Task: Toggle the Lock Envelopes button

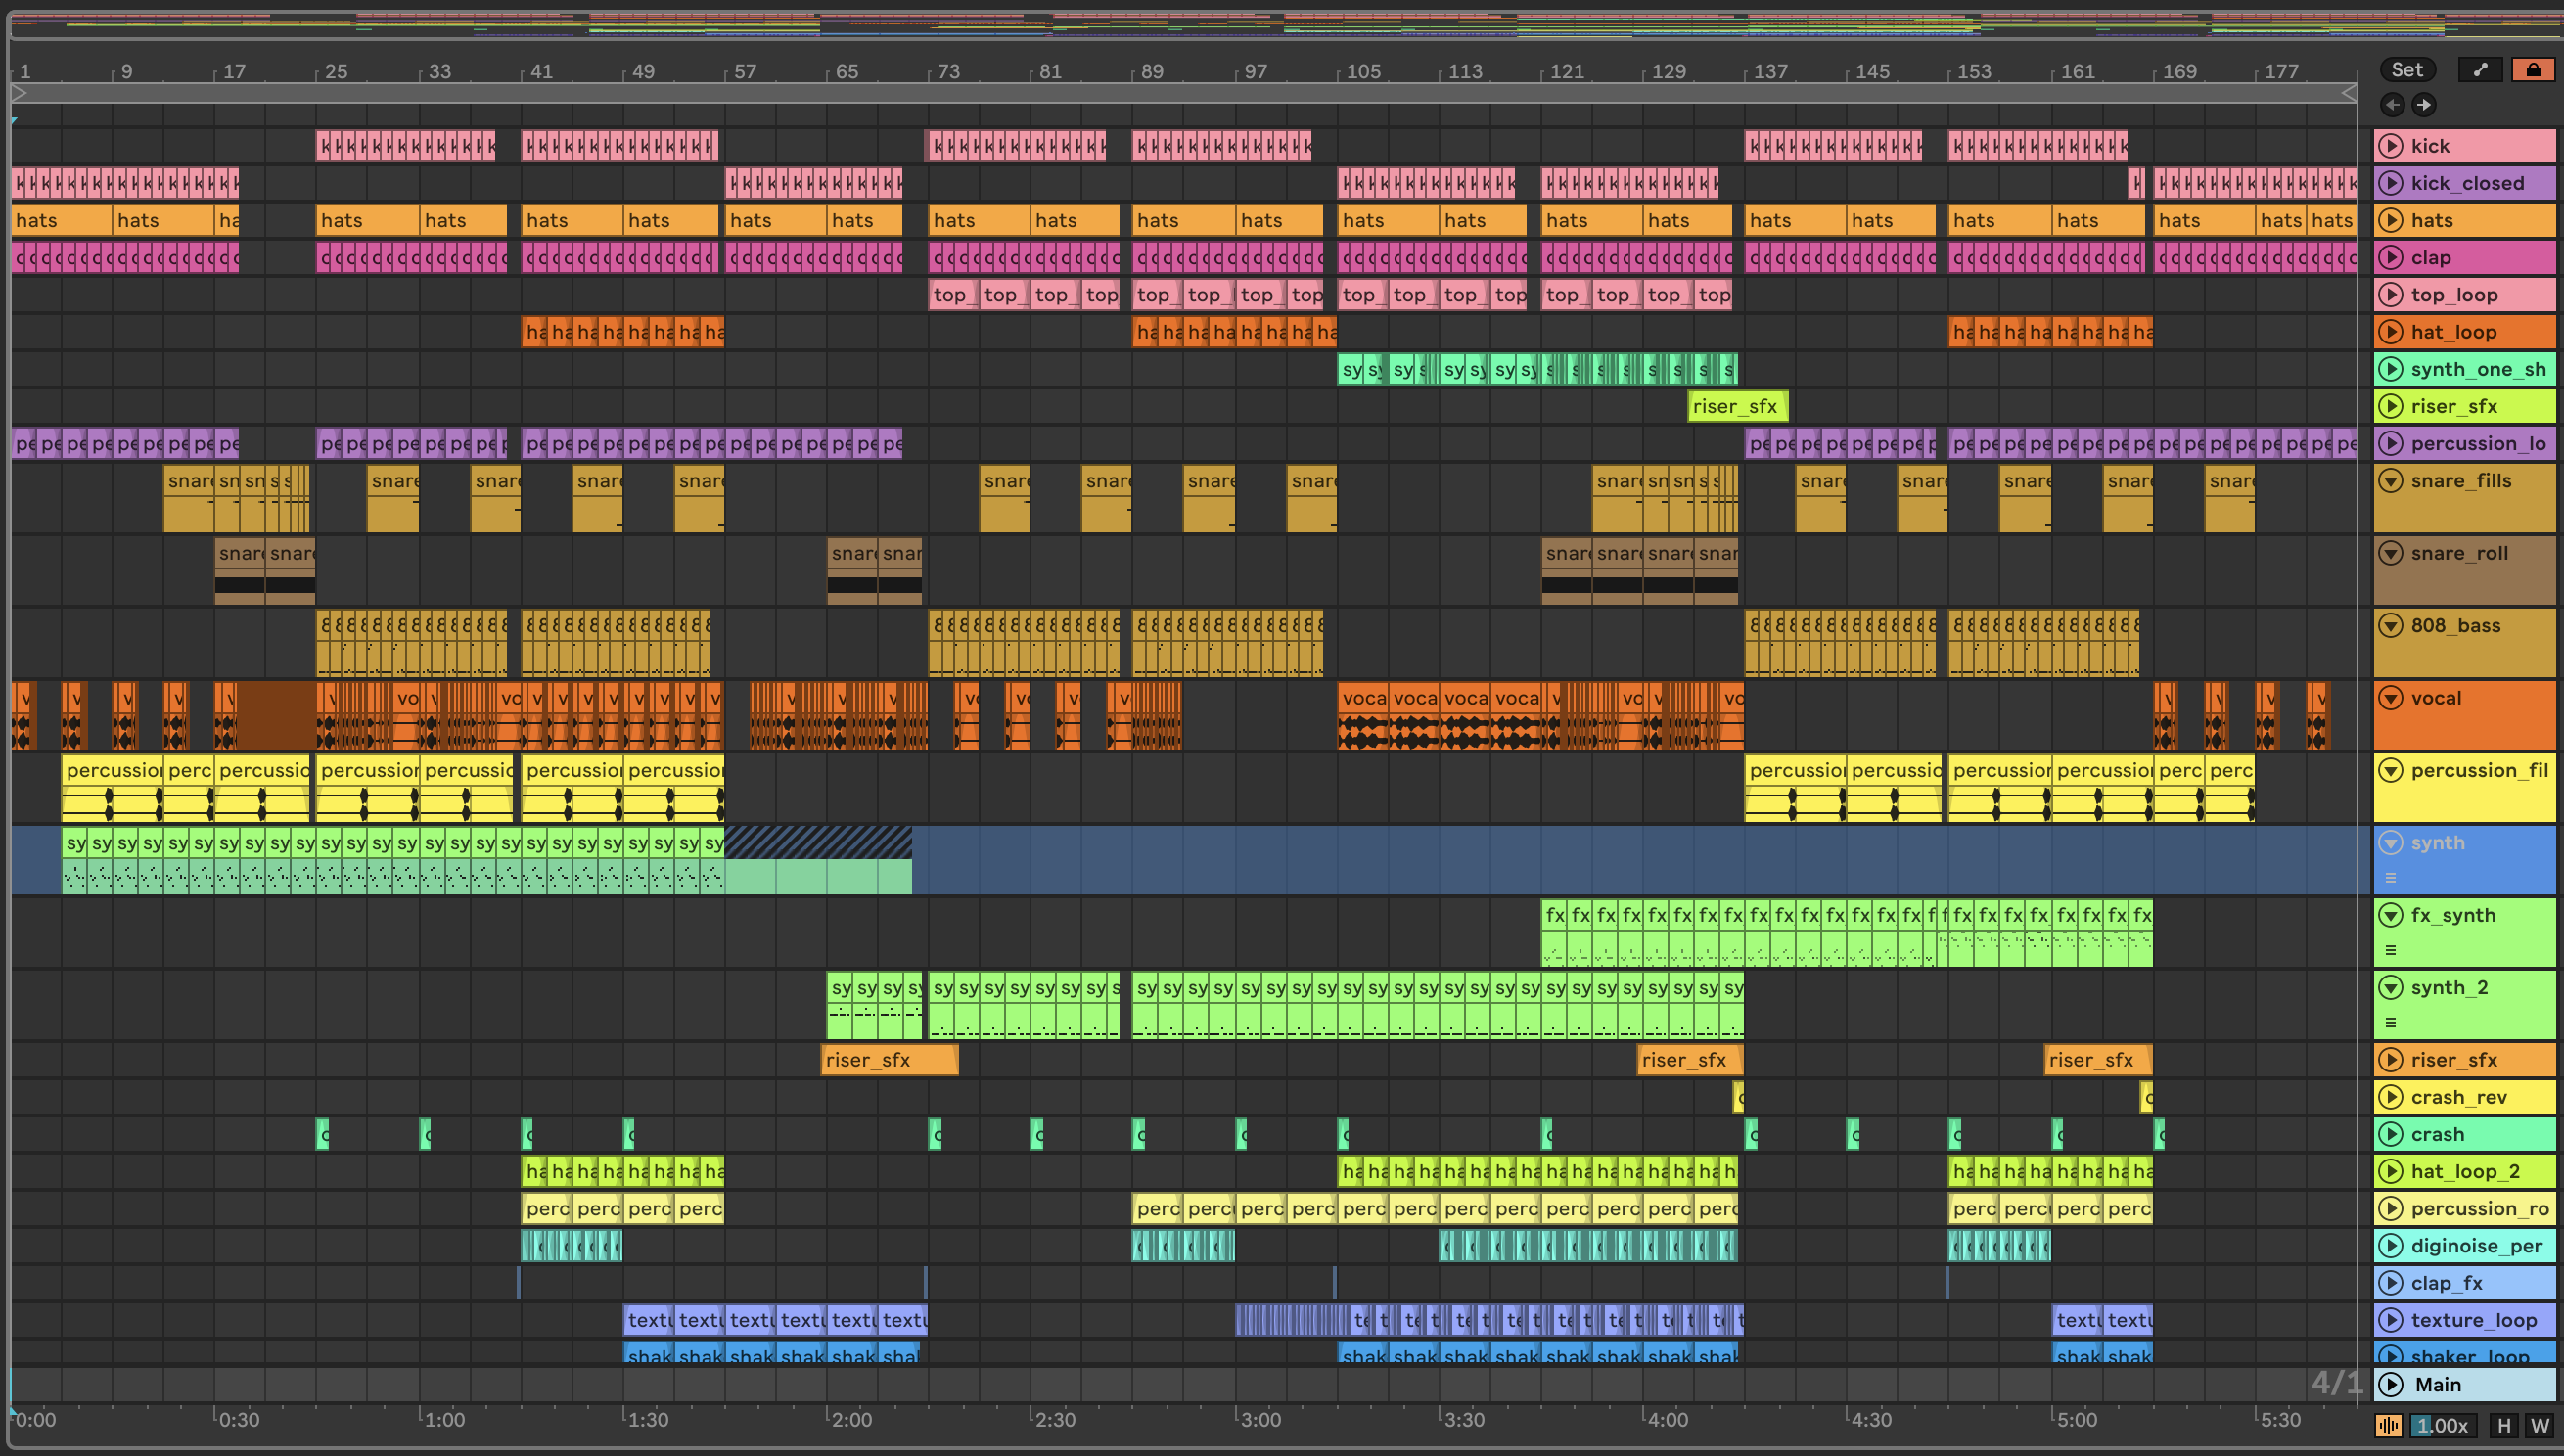Action: pyautogui.click(x=2533, y=69)
